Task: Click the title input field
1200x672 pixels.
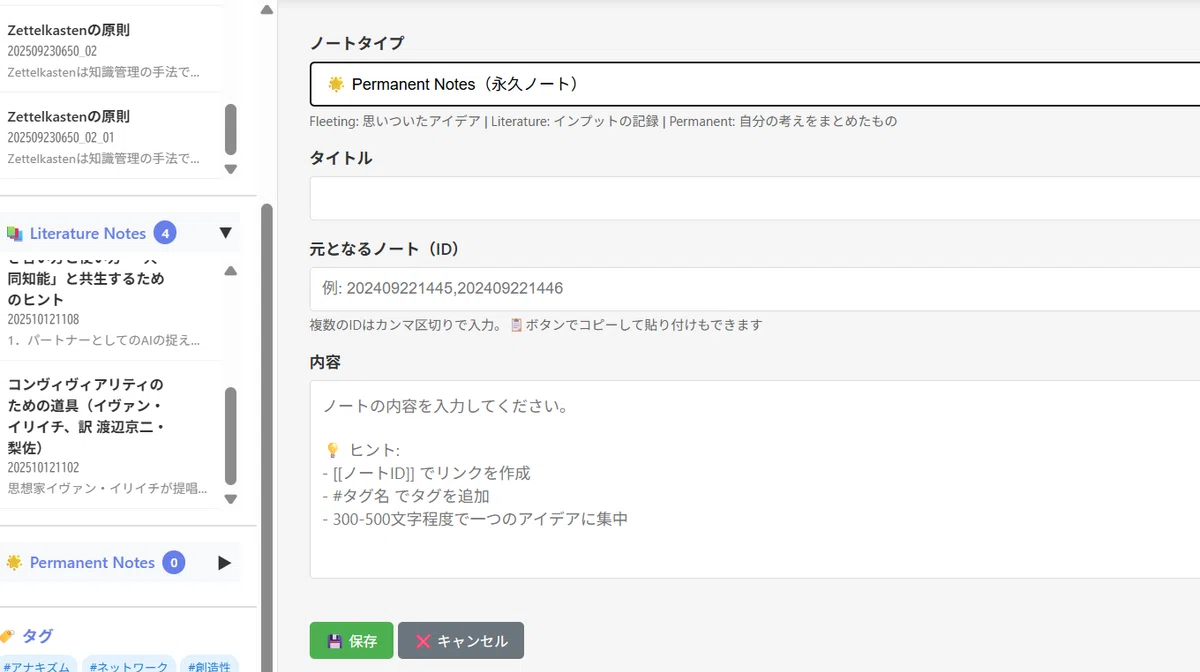Action: pos(755,198)
